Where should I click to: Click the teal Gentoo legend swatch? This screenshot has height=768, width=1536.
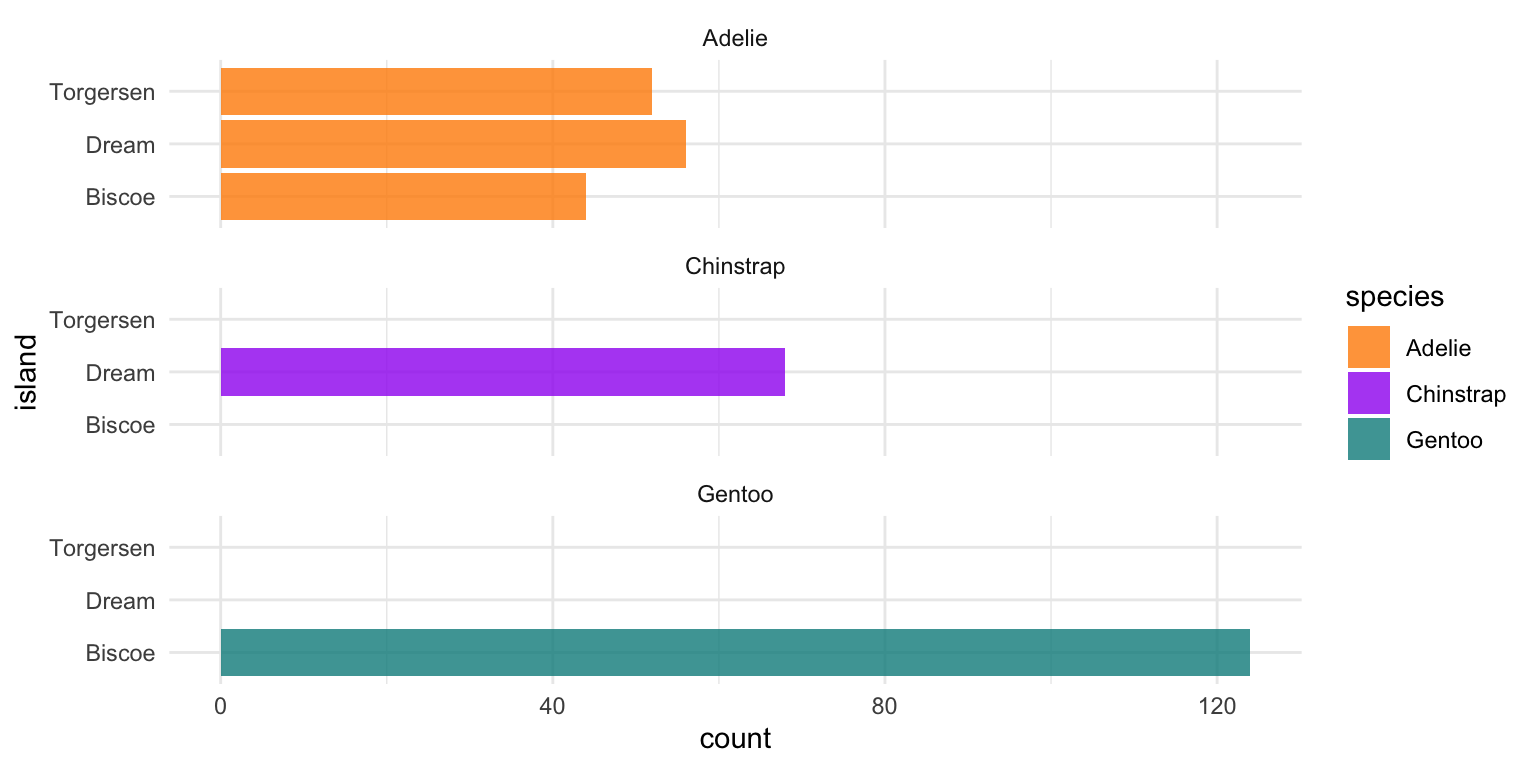[1368, 439]
